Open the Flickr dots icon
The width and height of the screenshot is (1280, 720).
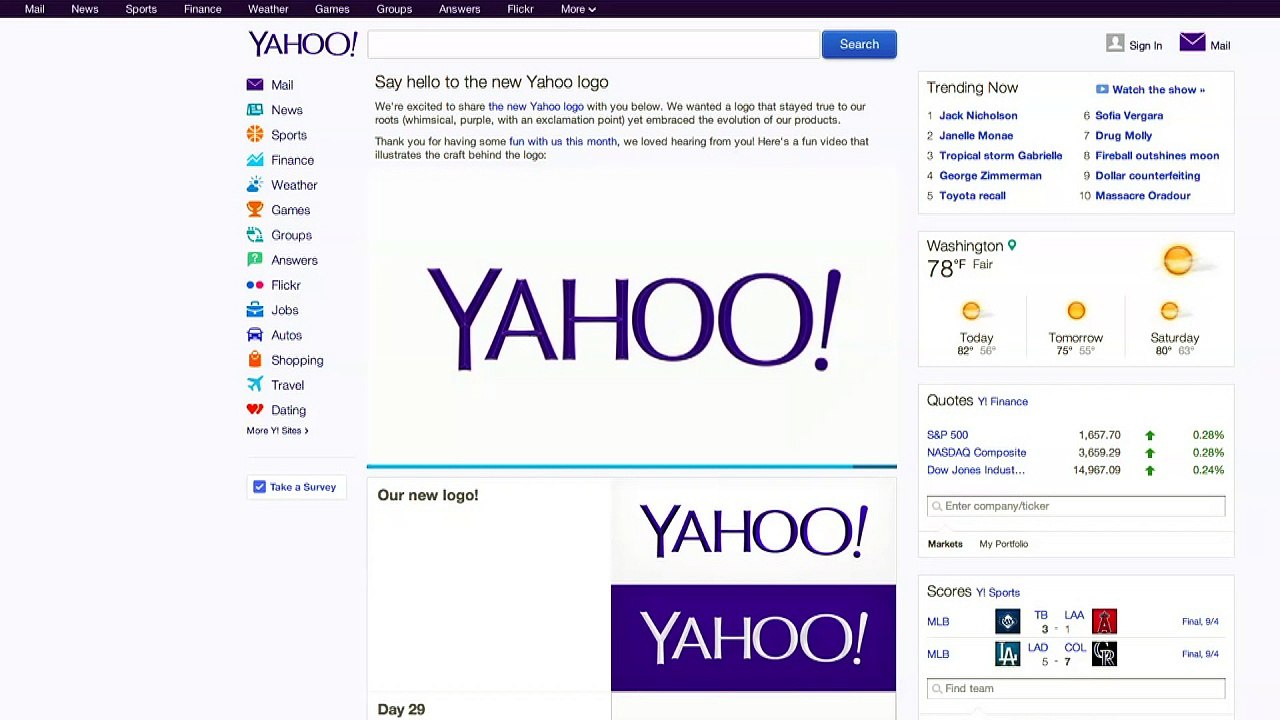pyautogui.click(x=255, y=285)
